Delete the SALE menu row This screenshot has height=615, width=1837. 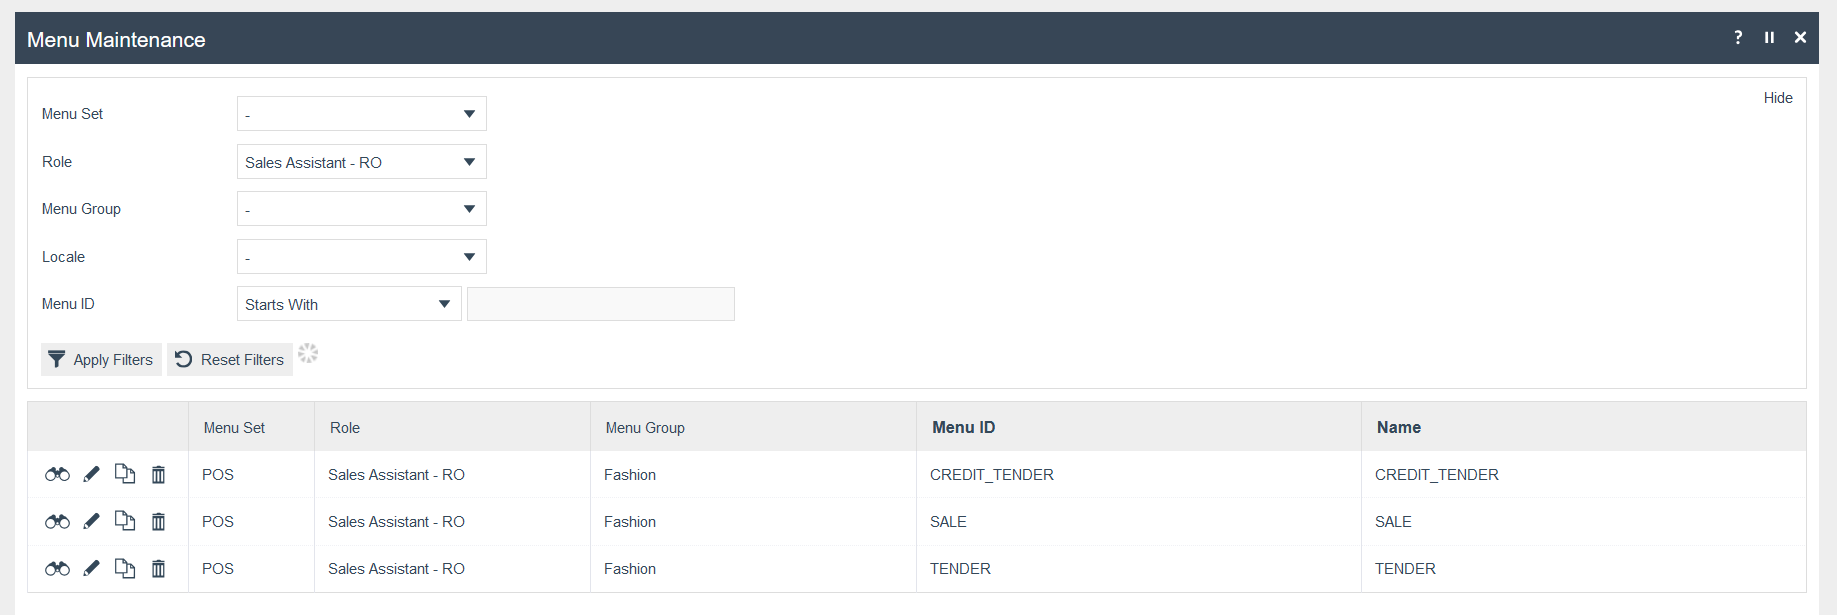[x=158, y=521]
